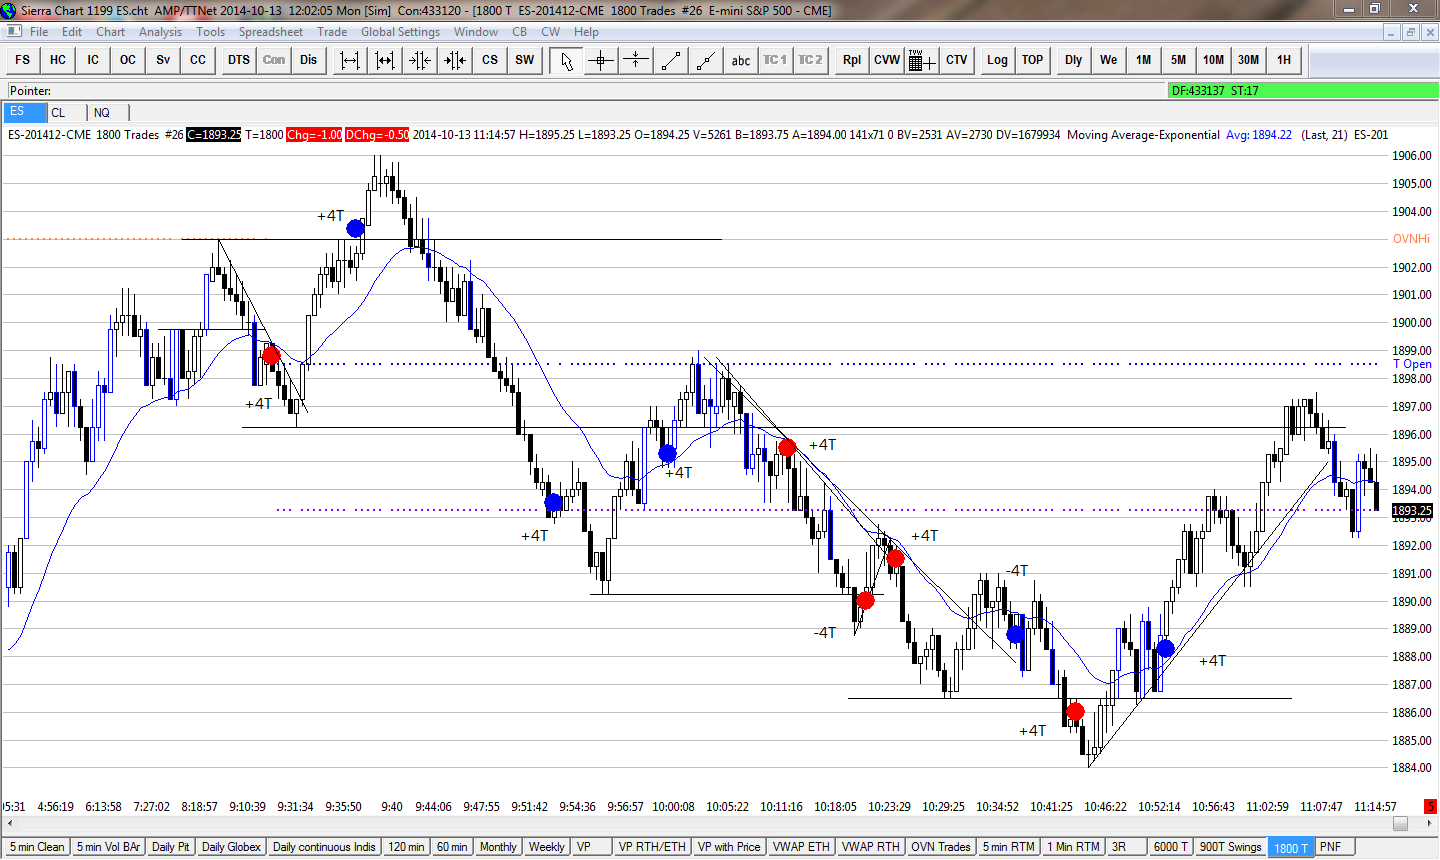This screenshot has width=1440, height=860.
Task: Set chart period to 1M
Action: [1144, 60]
